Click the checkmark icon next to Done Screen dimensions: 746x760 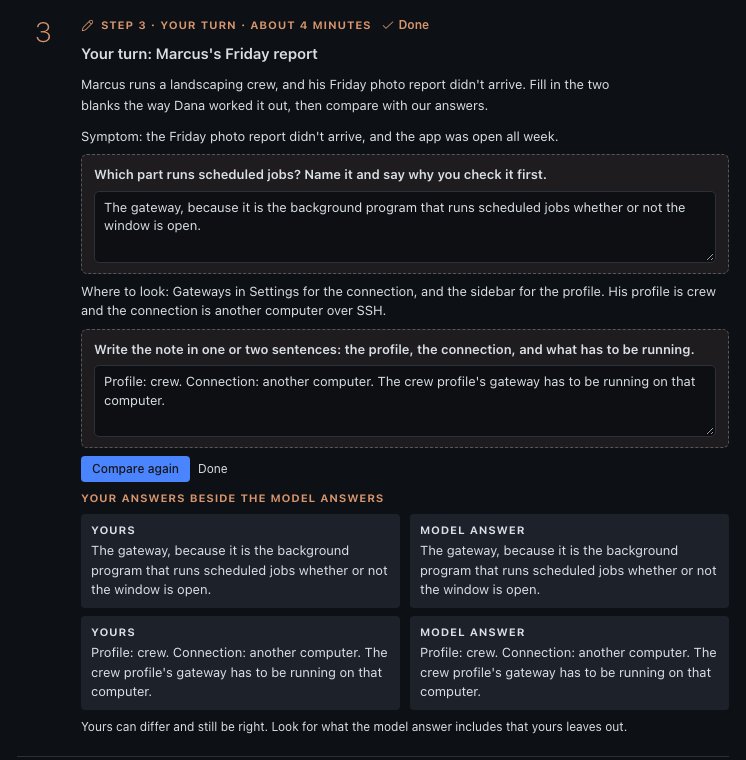(387, 25)
